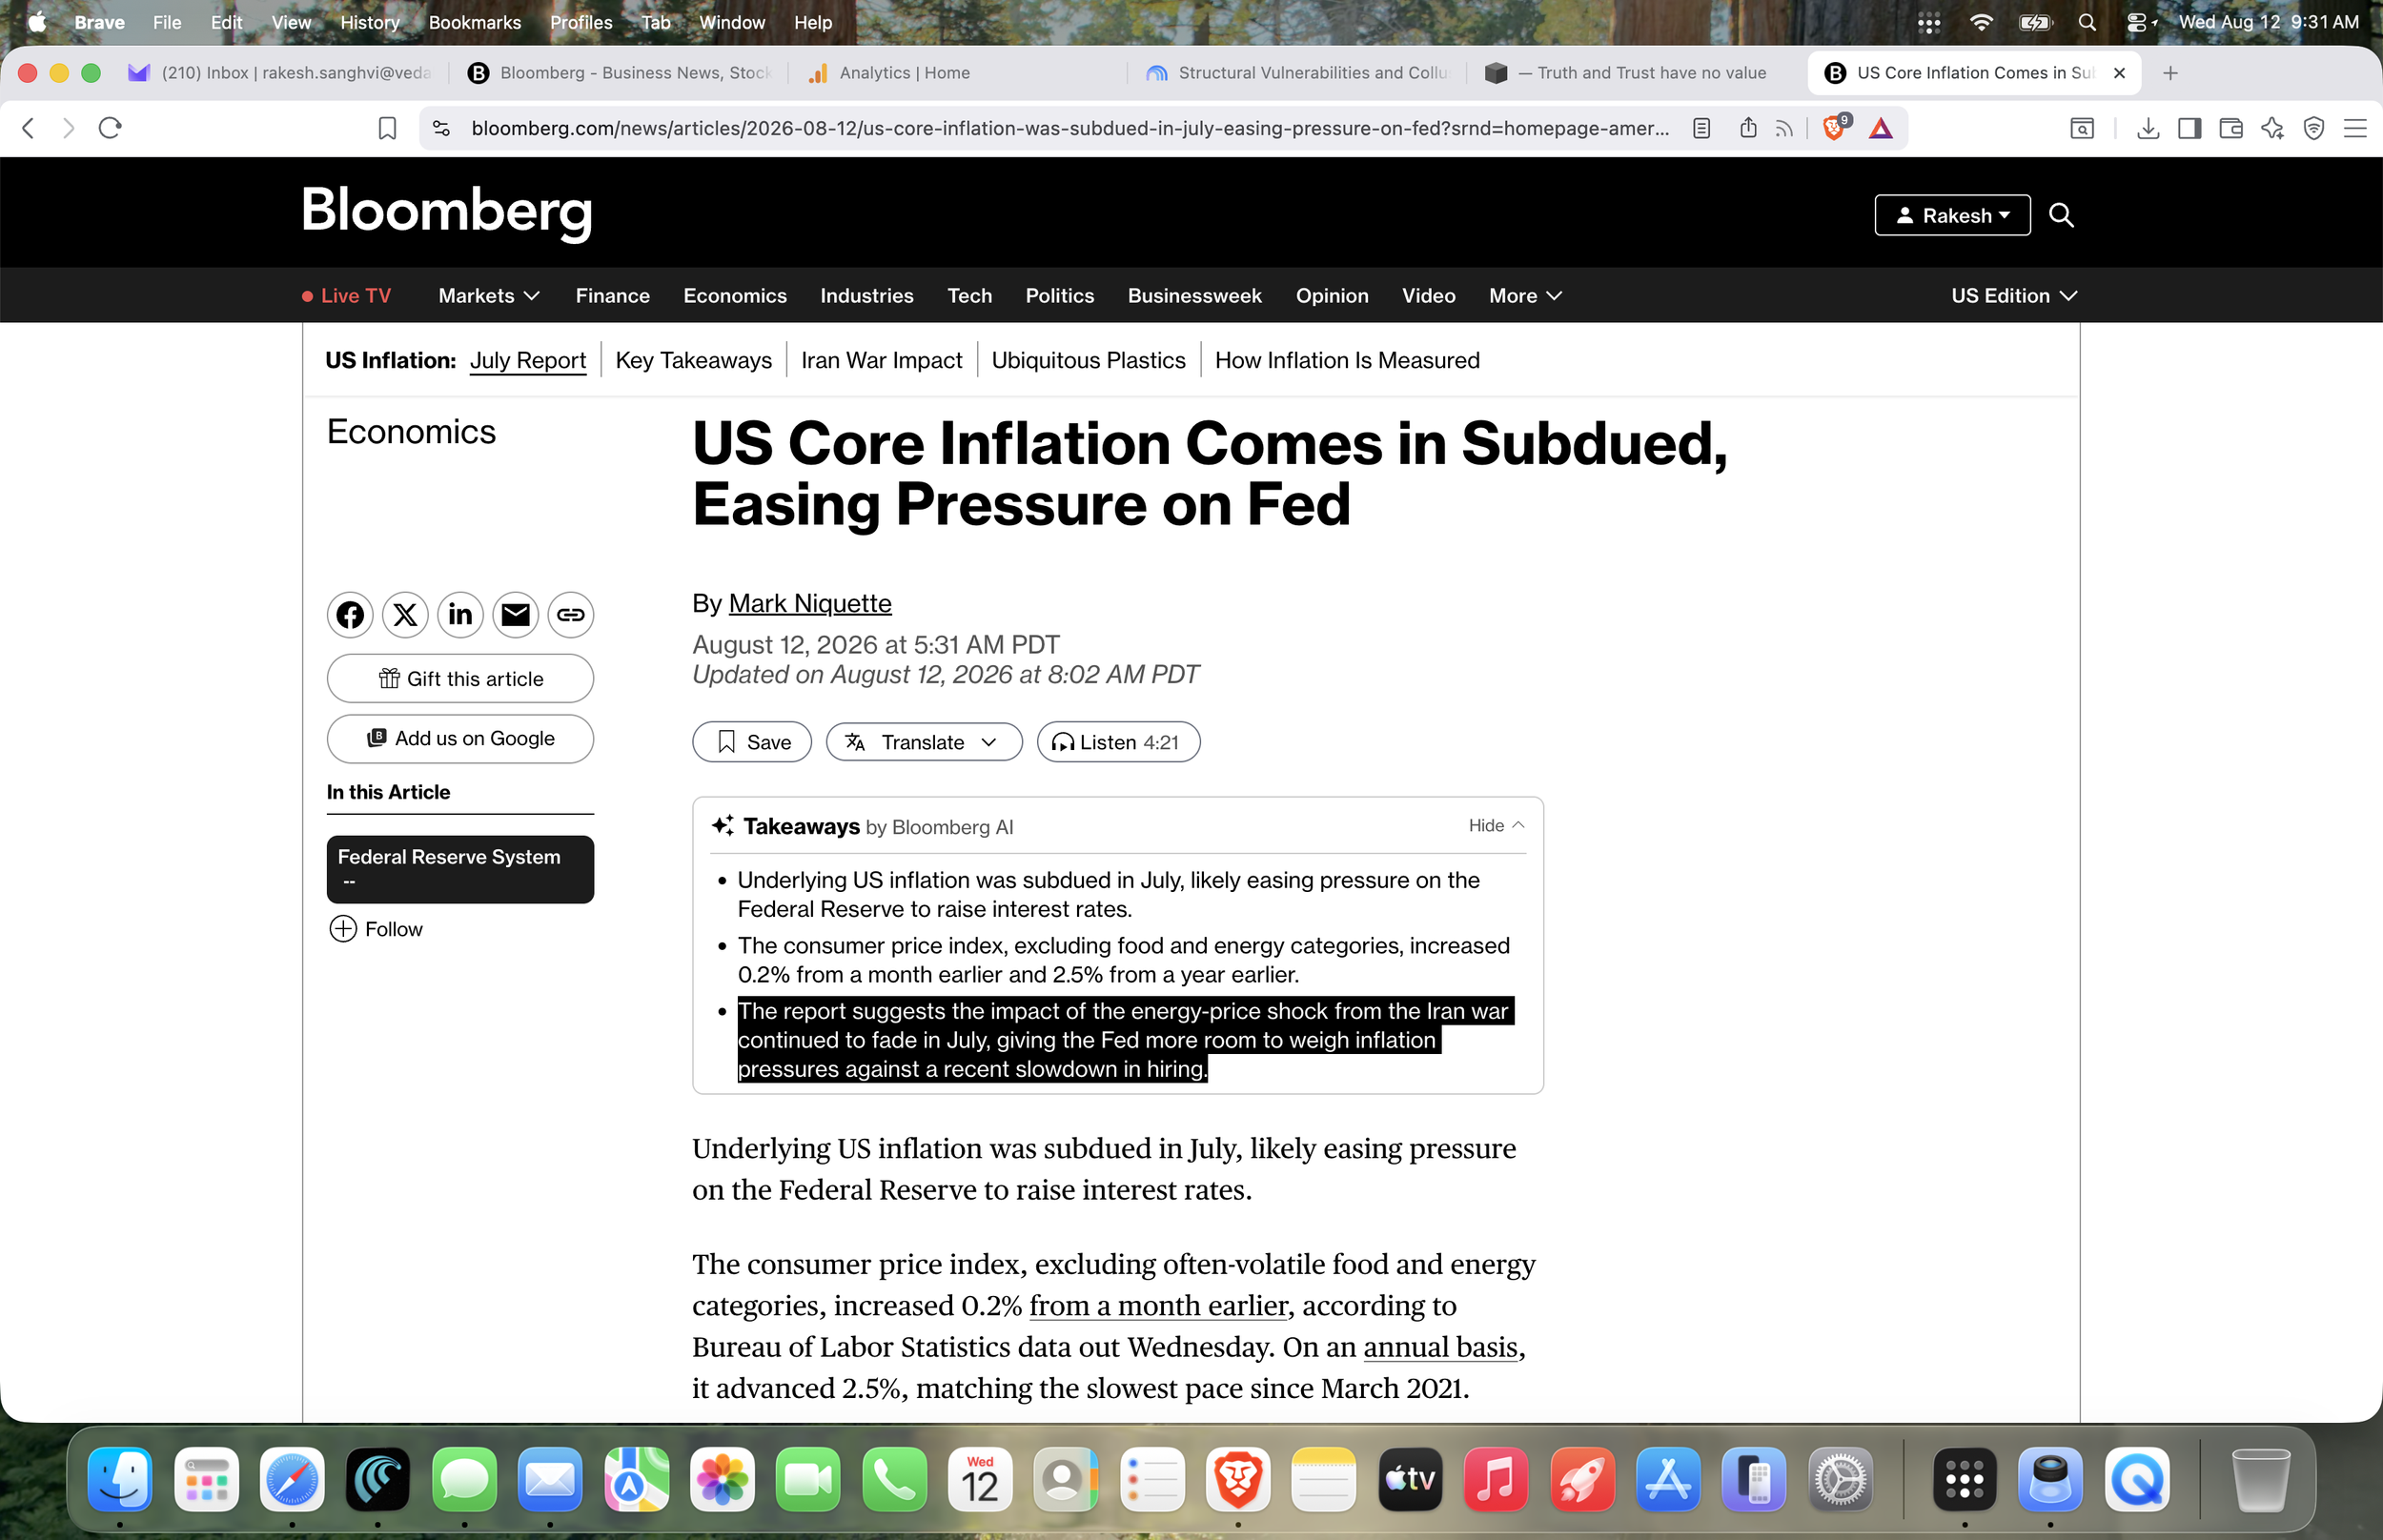Copy article link icon
This screenshot has height=1540, width=2383.
[570, 614]
